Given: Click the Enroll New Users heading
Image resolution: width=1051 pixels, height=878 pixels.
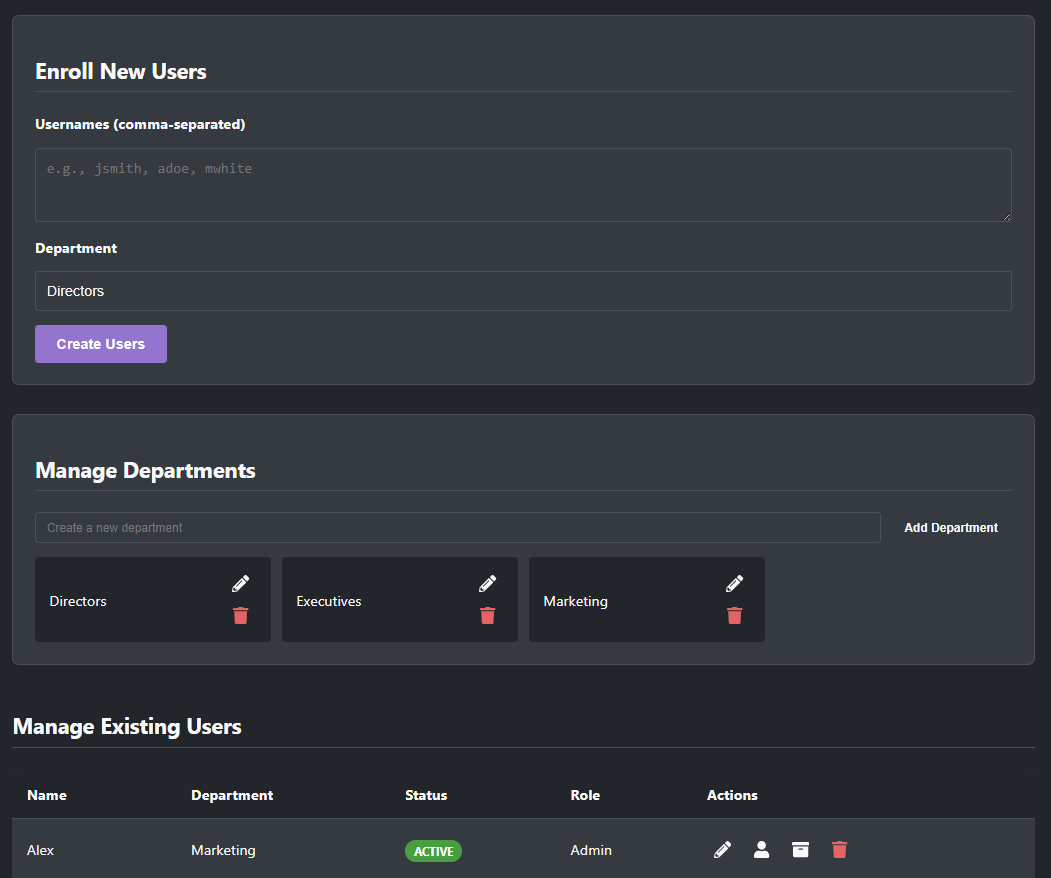Looking at the screenshot, I should tap(121, 71).
